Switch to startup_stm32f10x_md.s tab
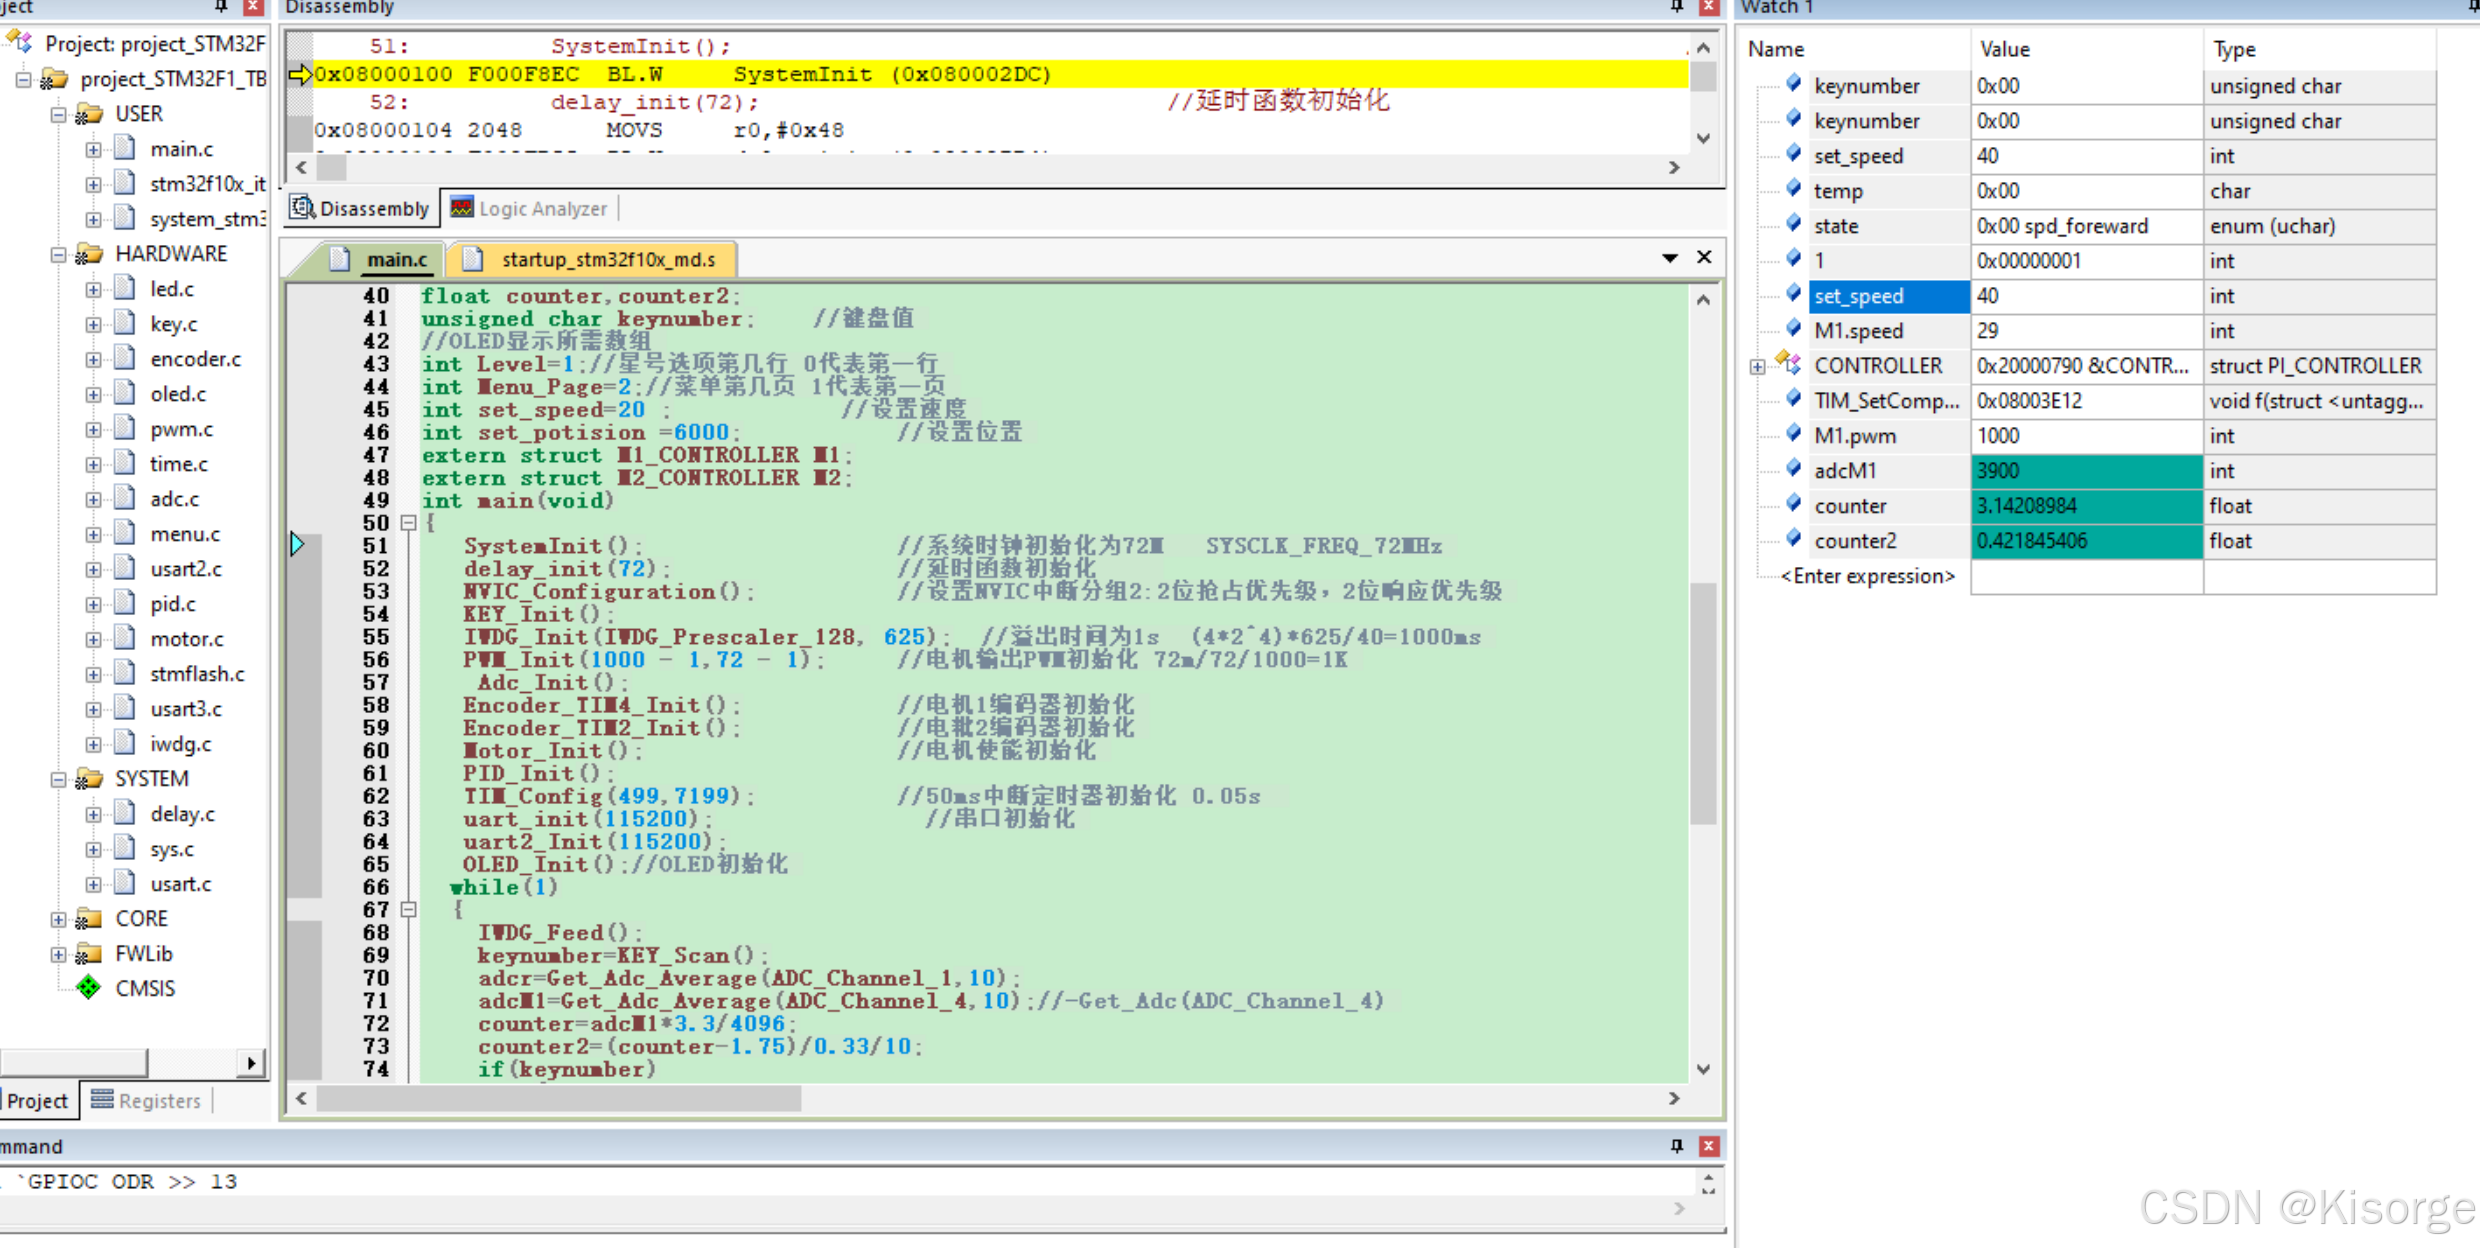Viewport: 2480px width, 1248px height. tap(606, 260)
